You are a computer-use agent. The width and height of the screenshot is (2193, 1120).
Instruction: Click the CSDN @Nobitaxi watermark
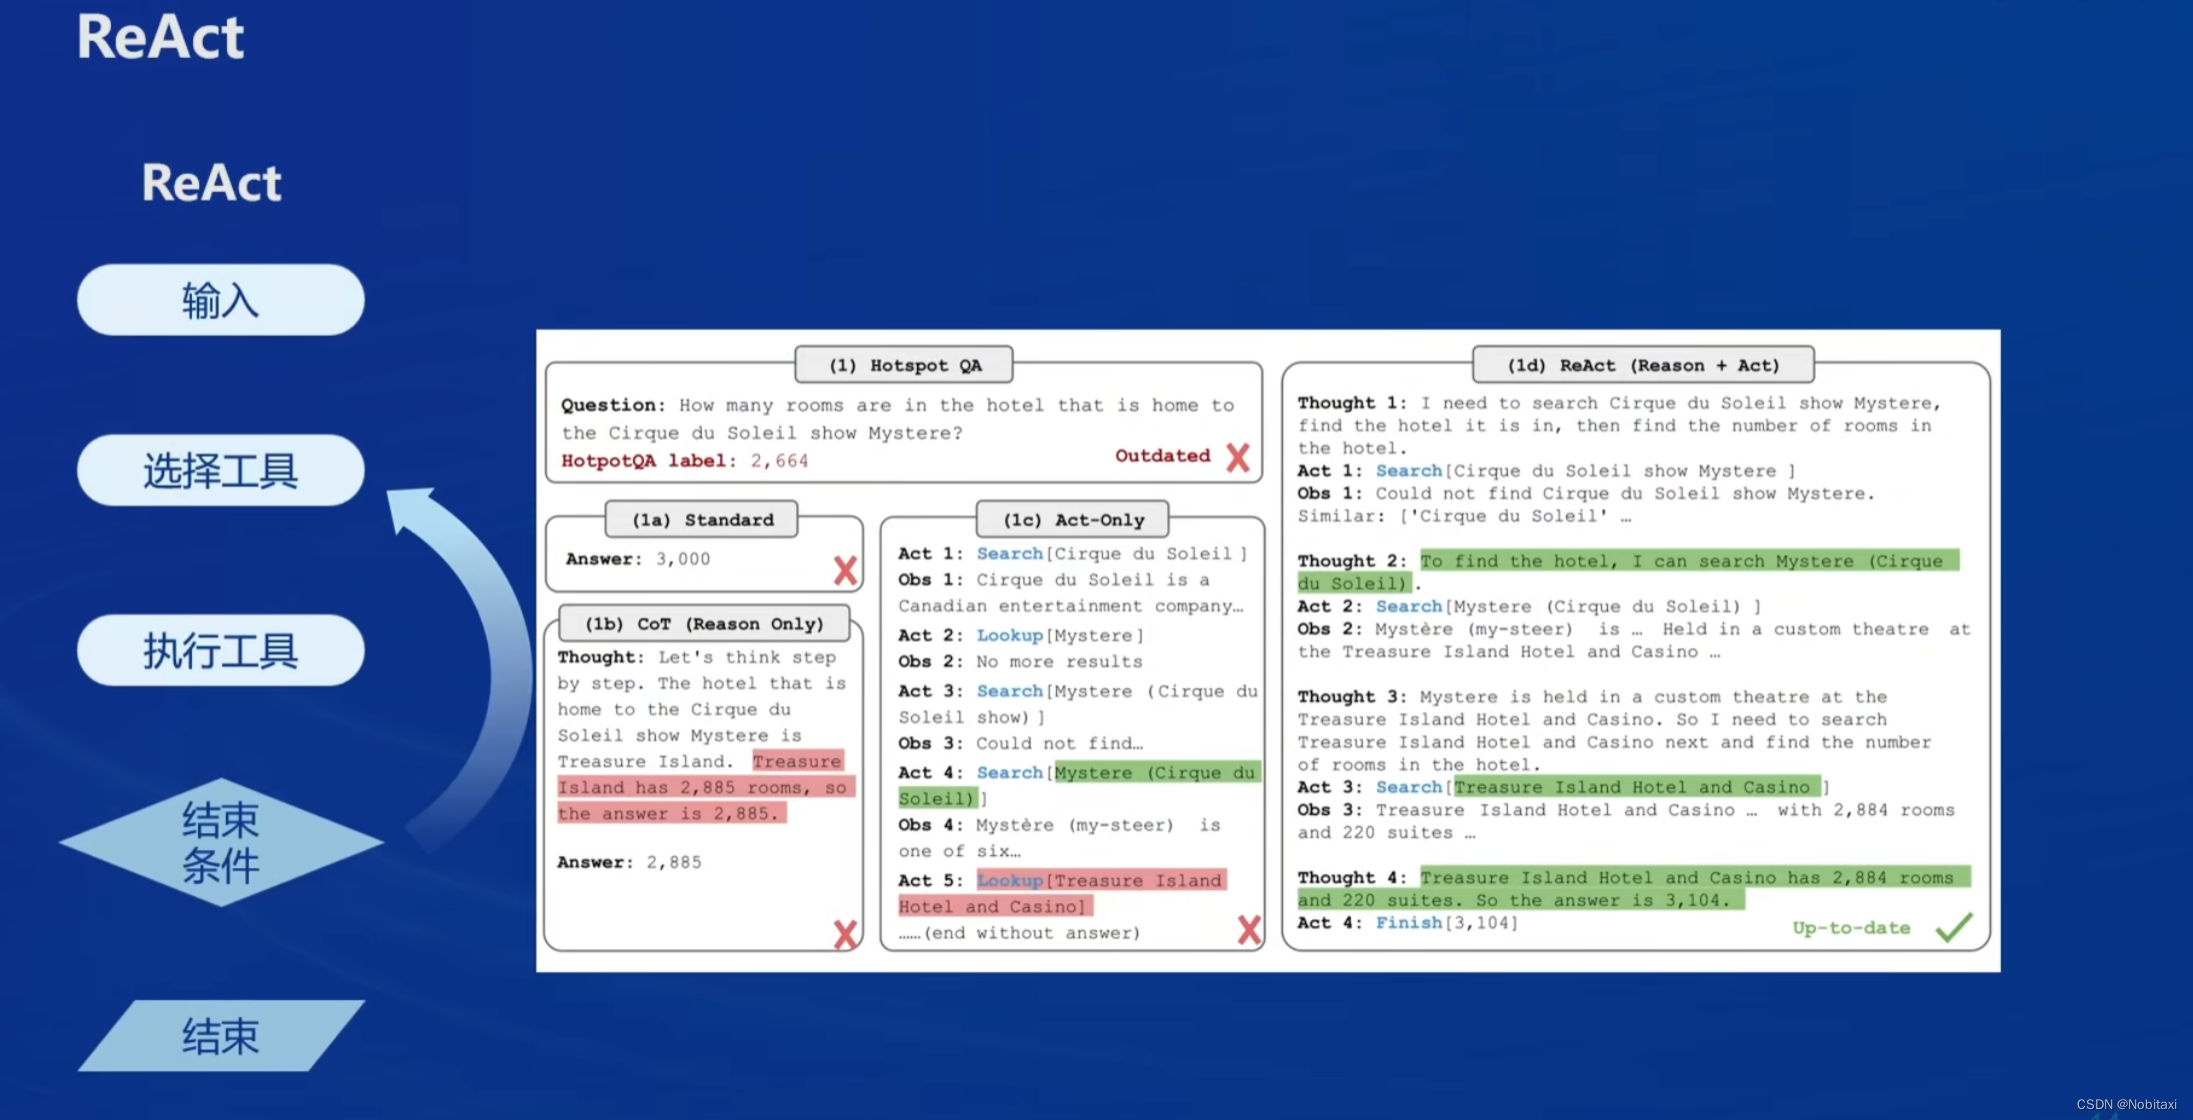(x=2126, y=1104)
